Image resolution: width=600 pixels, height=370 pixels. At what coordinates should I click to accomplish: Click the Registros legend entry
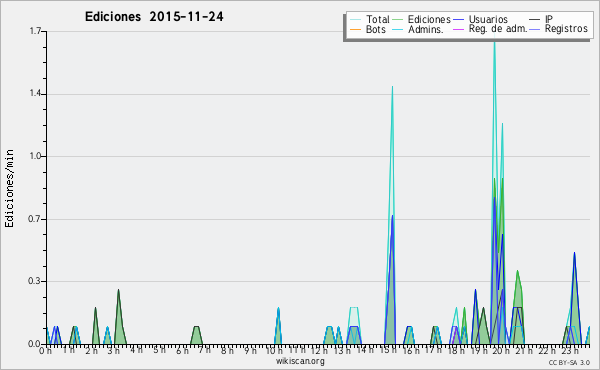[x=566, y=29]
